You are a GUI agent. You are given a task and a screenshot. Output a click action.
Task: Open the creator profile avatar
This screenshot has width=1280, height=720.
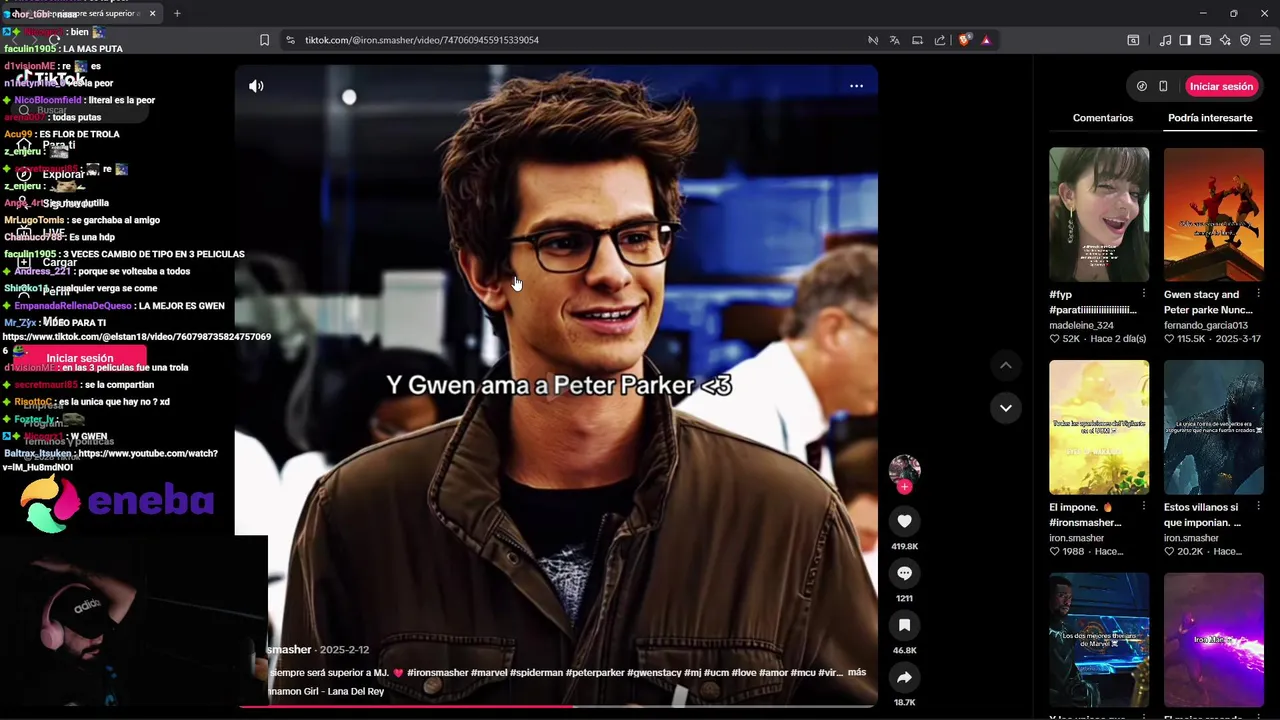pyautogui.click(x=904, y=470)
